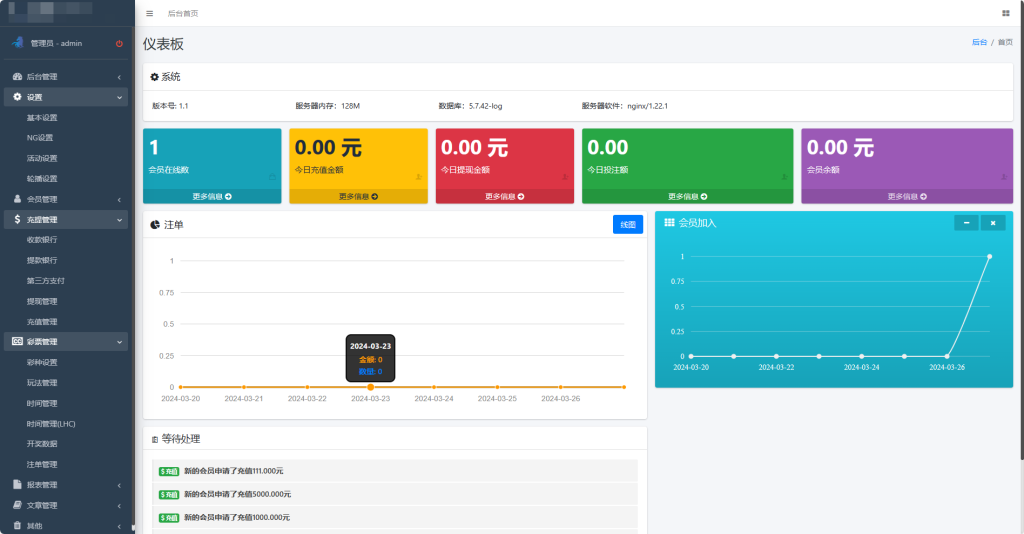Click the grid icon in top-right corner
The height and width of the screenshot is (534, 1024).
[x=1005, y=13]
